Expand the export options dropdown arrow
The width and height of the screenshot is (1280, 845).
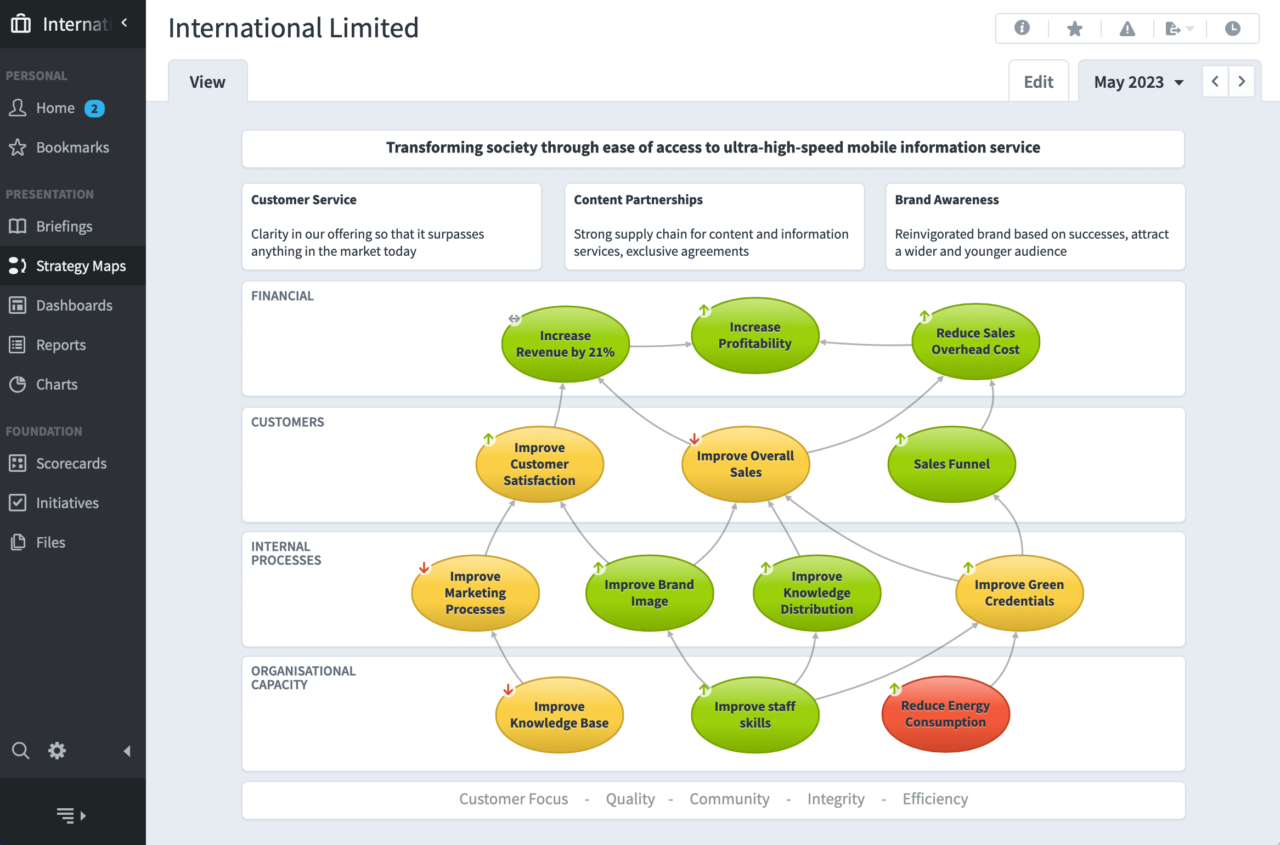click(x=1192, y=28)
